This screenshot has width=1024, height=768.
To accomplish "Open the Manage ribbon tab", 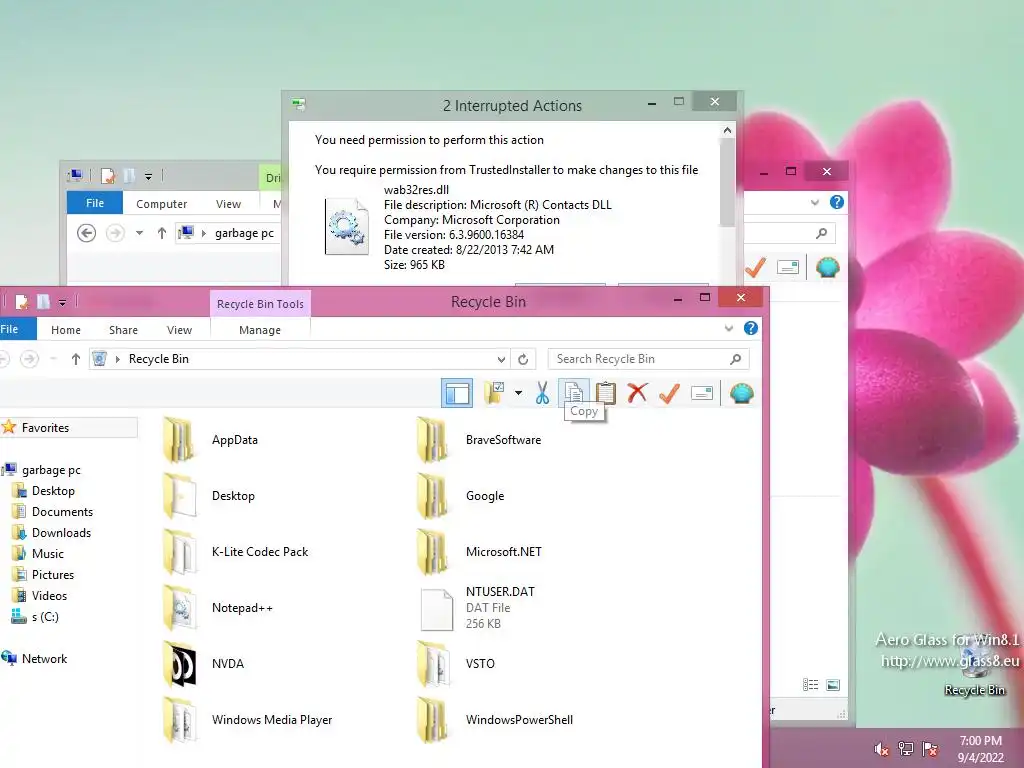I will coord(260,330).
